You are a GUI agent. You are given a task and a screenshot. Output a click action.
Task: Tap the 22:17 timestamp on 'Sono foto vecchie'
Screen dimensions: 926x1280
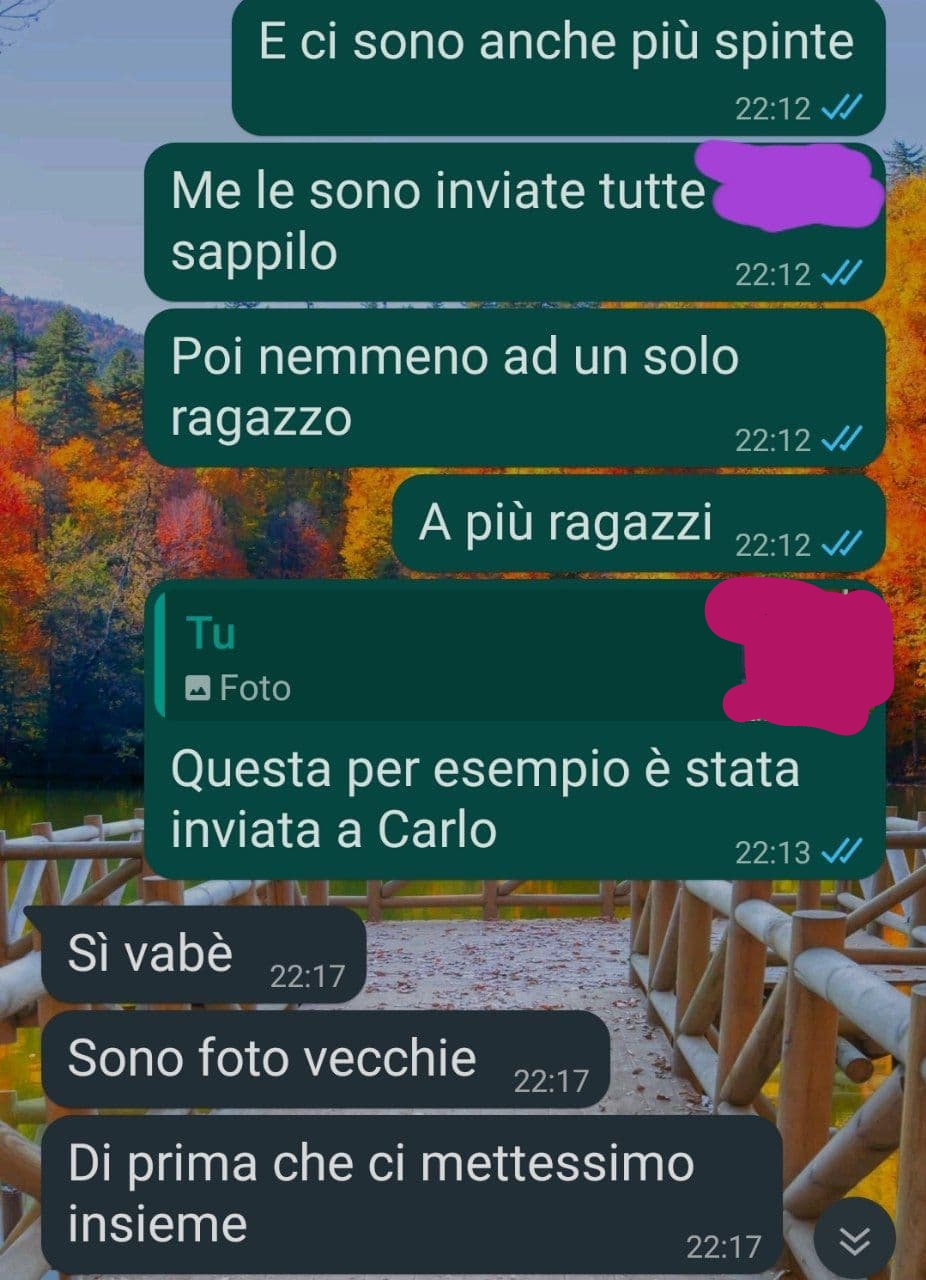tap(551, 1080)
